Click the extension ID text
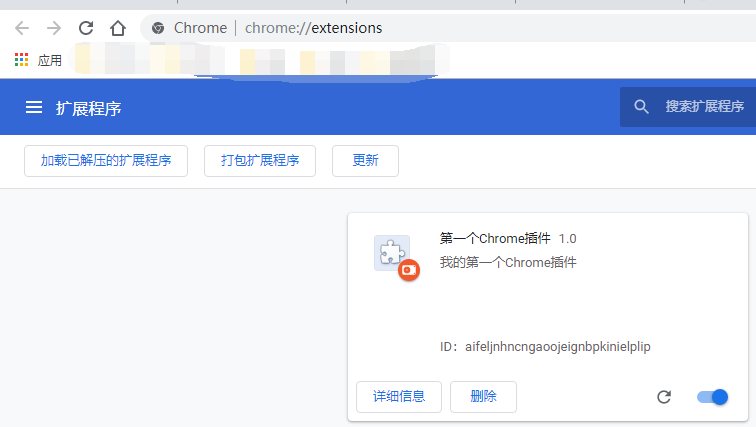756x427 pixels. (545, 347)
